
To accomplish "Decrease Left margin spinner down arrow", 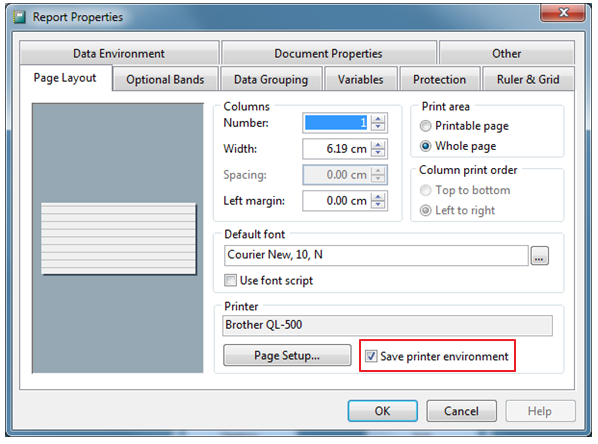I will click(378, 204).
